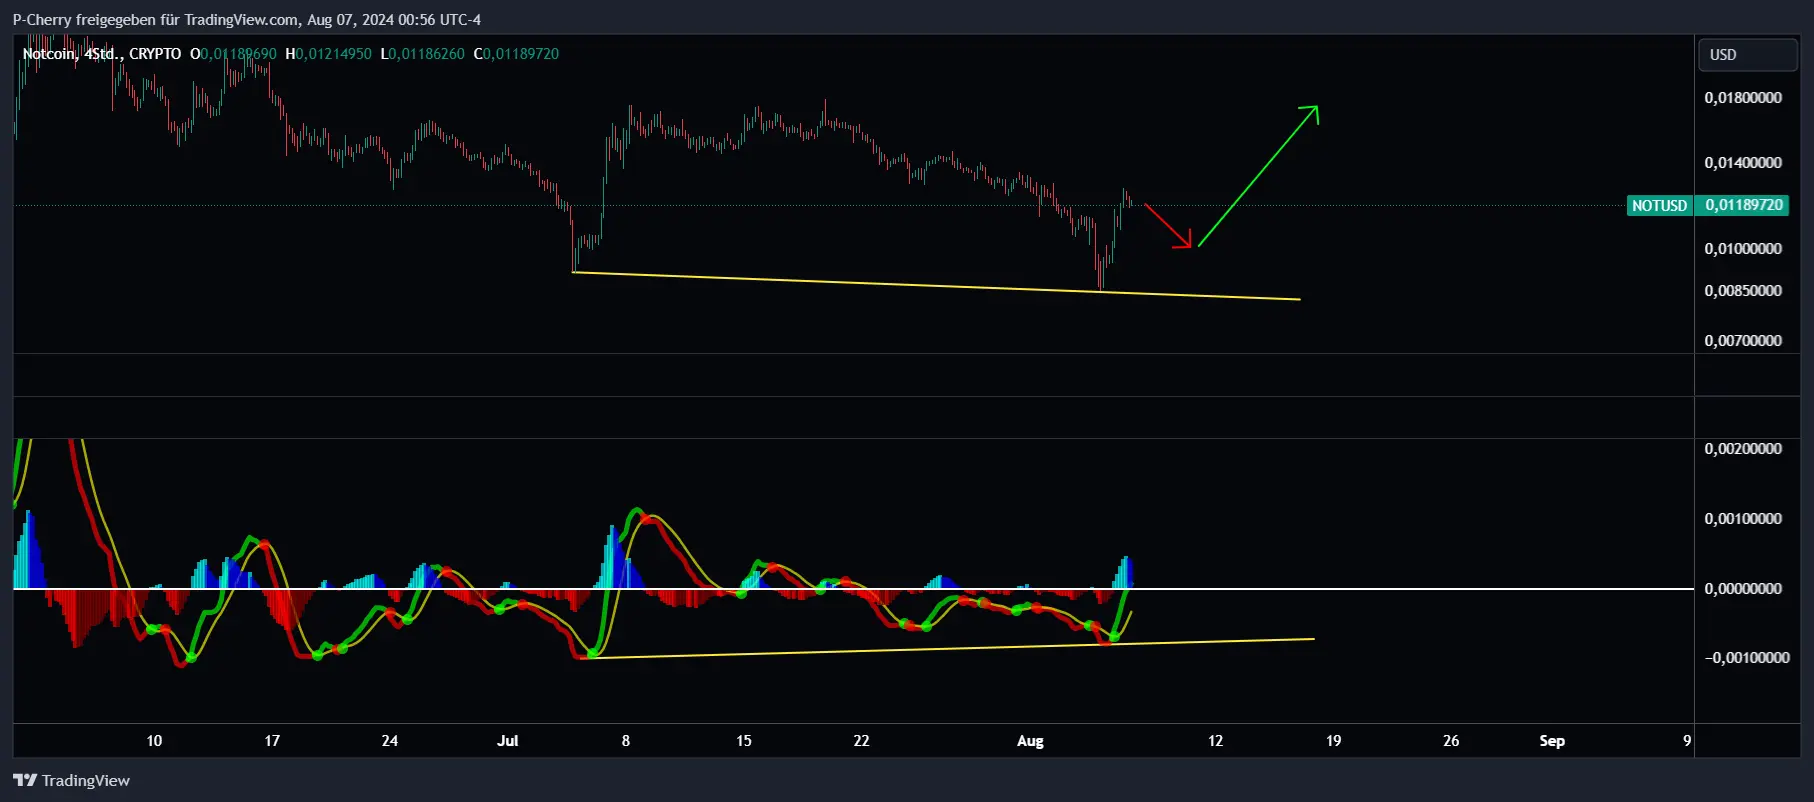The height and width of the screenshot is (802, 1814).
Task: Click the 15 date label on time axis
Action: (x=744, y=741)
